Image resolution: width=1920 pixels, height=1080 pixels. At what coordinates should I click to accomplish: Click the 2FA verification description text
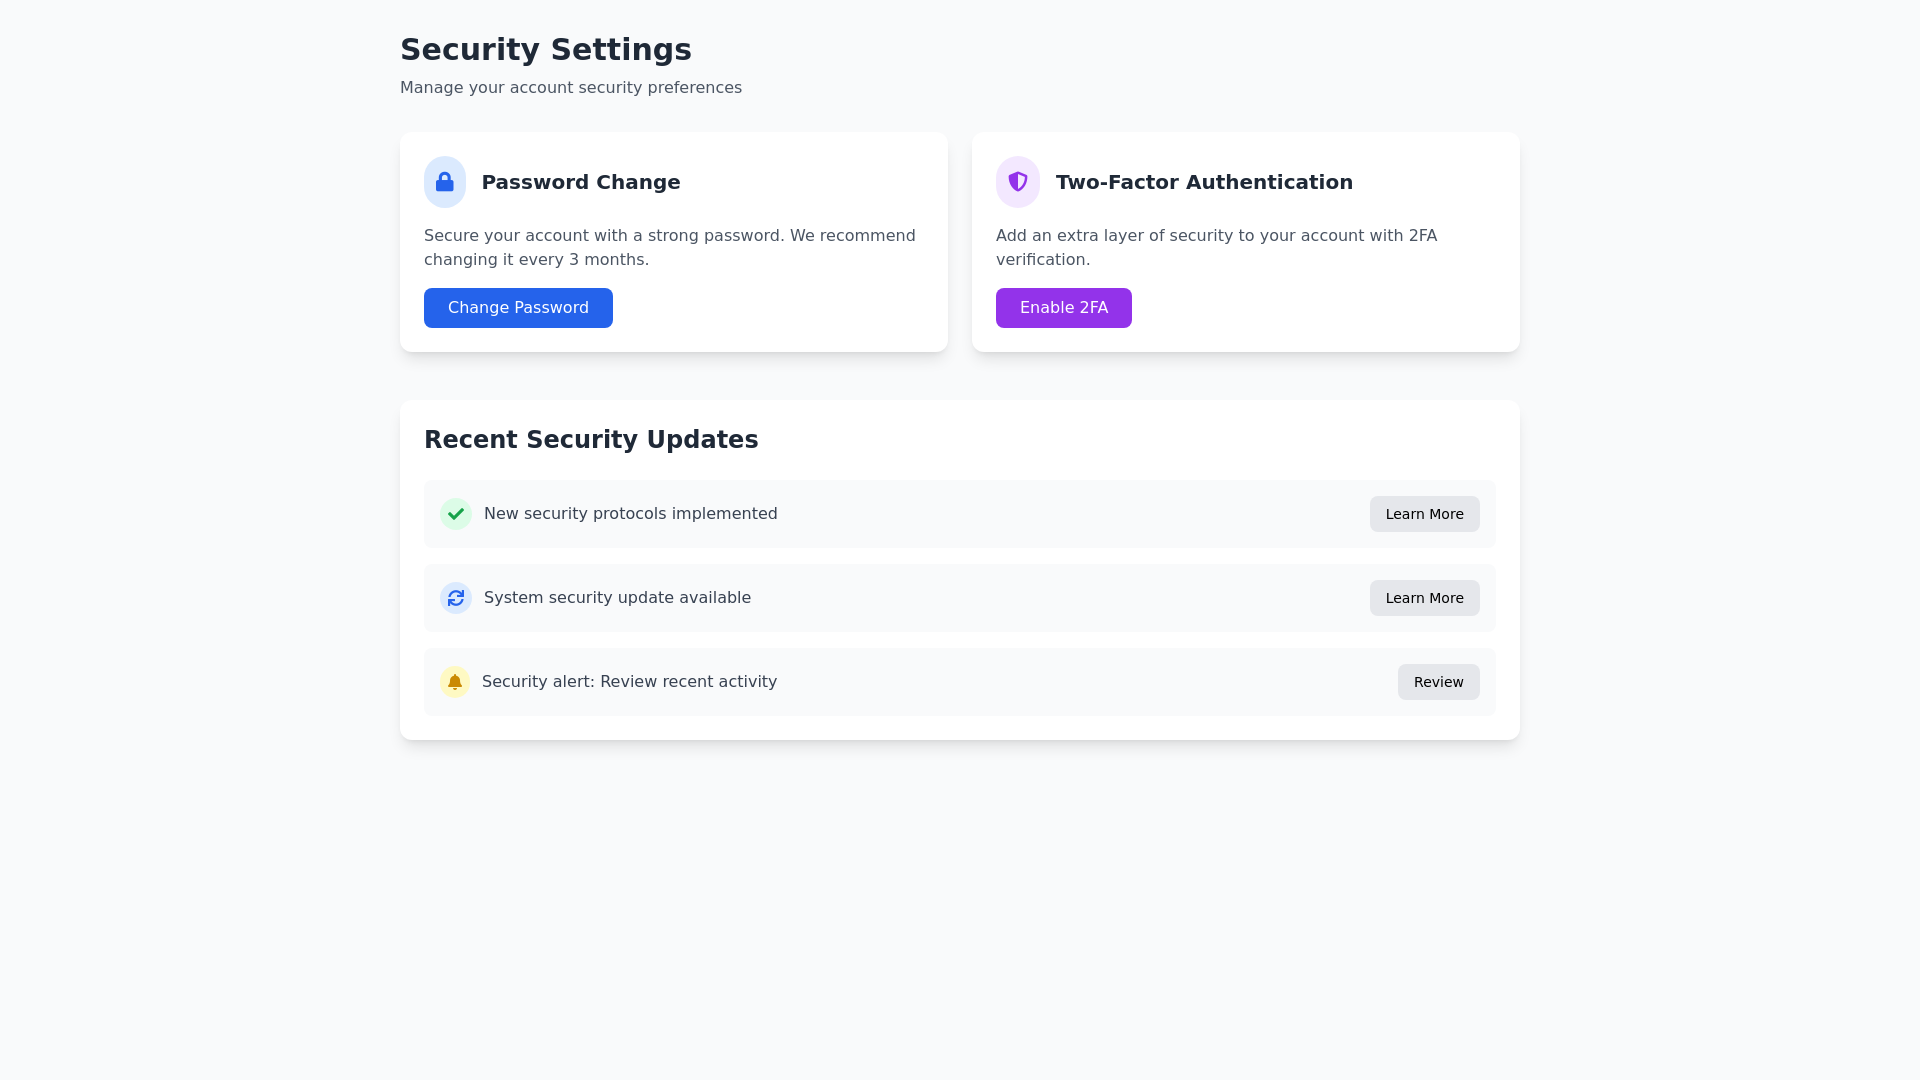1215,248
